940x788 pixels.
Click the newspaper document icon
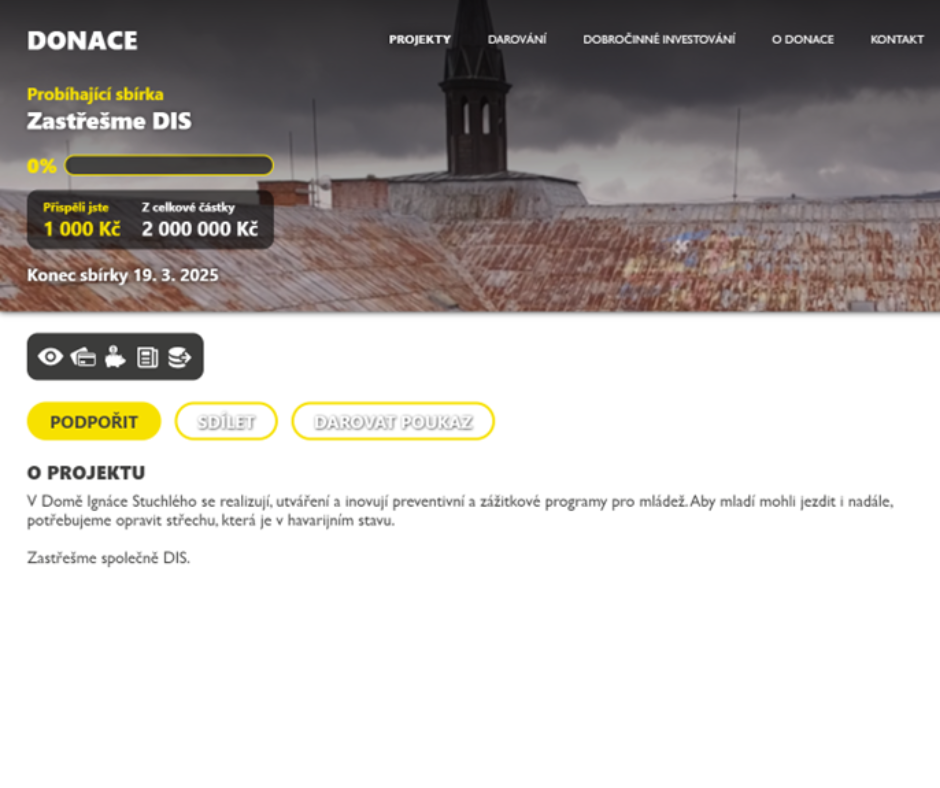click(x=147, y=357)
